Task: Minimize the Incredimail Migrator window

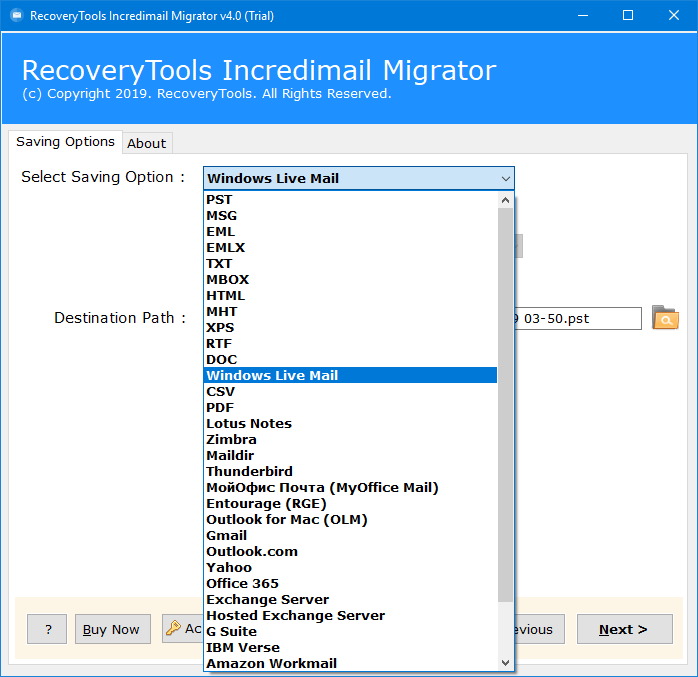Action: tap(583, 16)
